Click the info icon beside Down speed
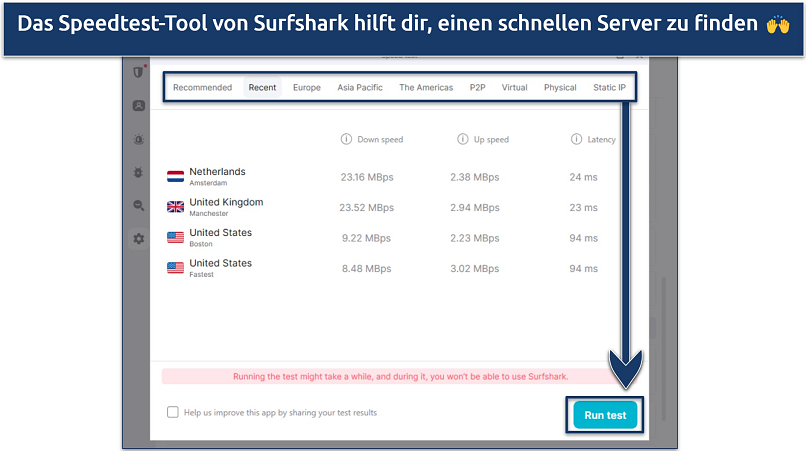The image size is (806, 451). pyautogui.click(x=346, y=140)
